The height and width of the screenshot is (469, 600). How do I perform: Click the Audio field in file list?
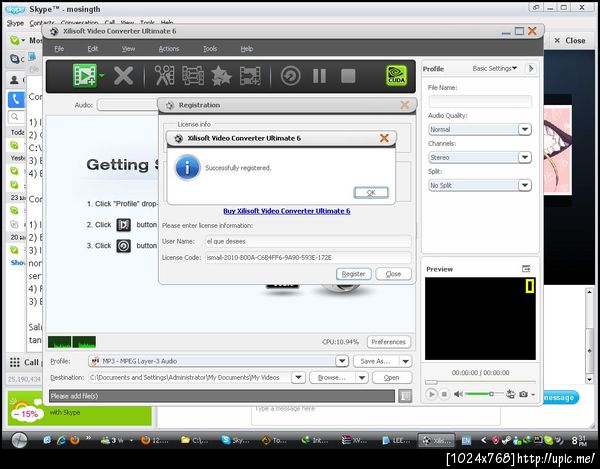click(x=127, y=105)
